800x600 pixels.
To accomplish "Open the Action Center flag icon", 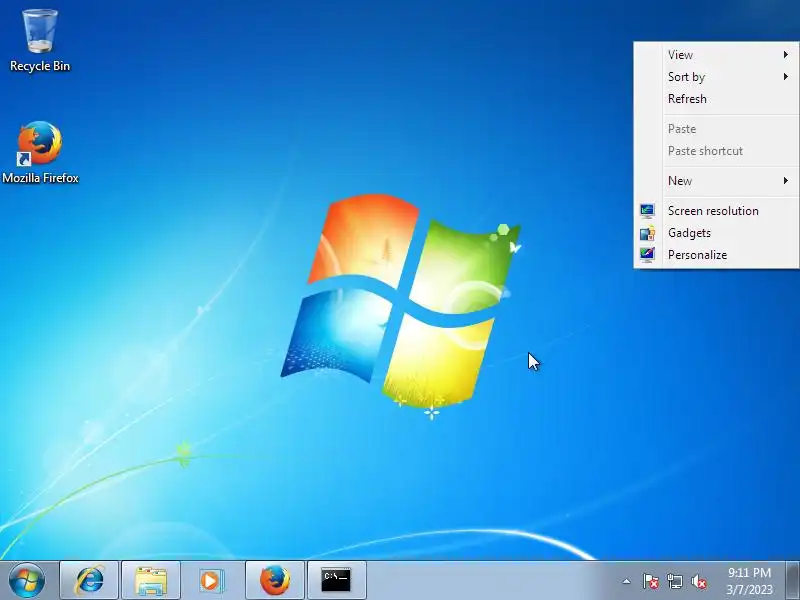I will point(650,581).
